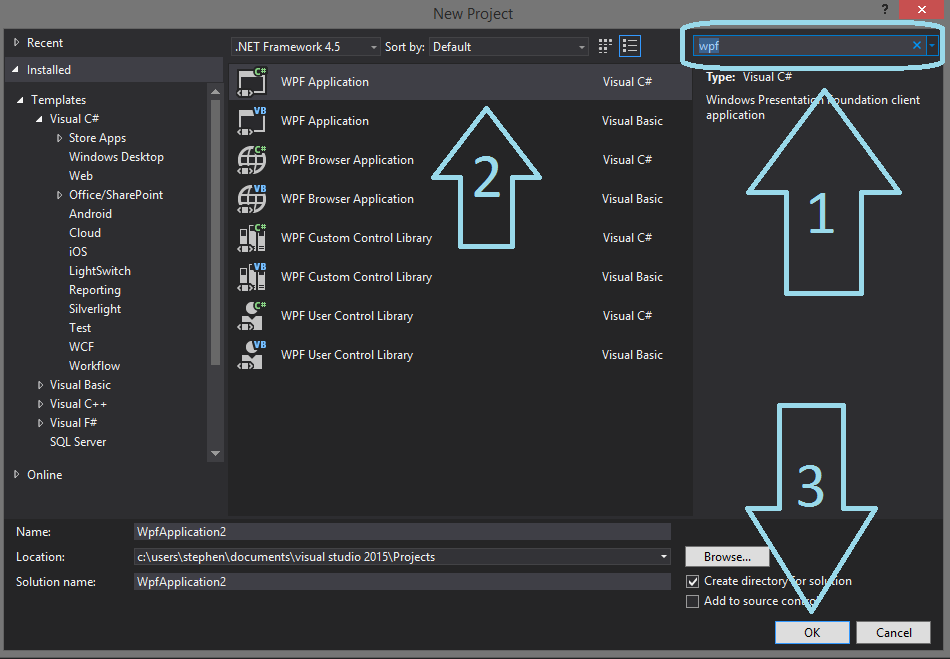
Task: Open the help icon in the title bar
Action: [886, 11]
